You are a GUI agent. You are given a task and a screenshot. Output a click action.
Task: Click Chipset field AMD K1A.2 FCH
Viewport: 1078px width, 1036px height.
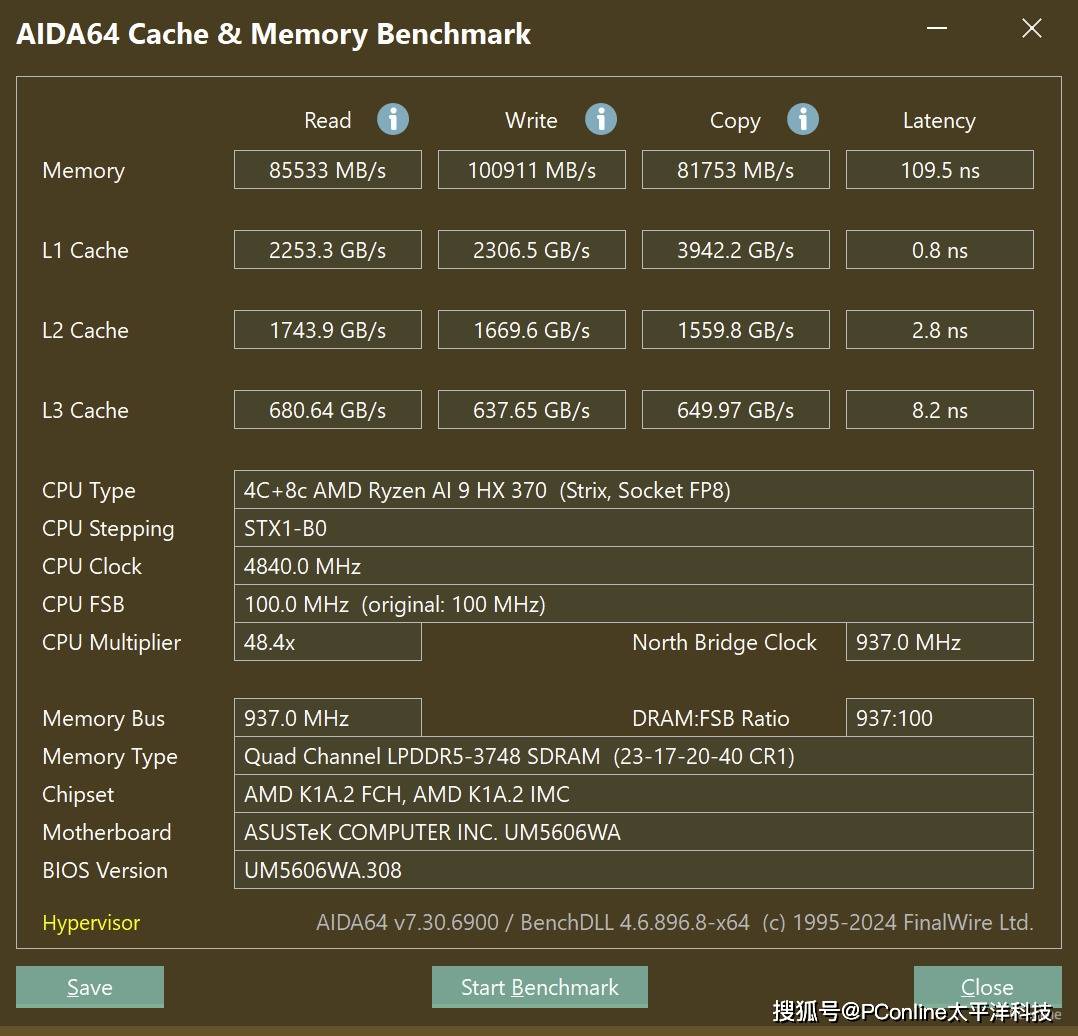coord(634,794)
